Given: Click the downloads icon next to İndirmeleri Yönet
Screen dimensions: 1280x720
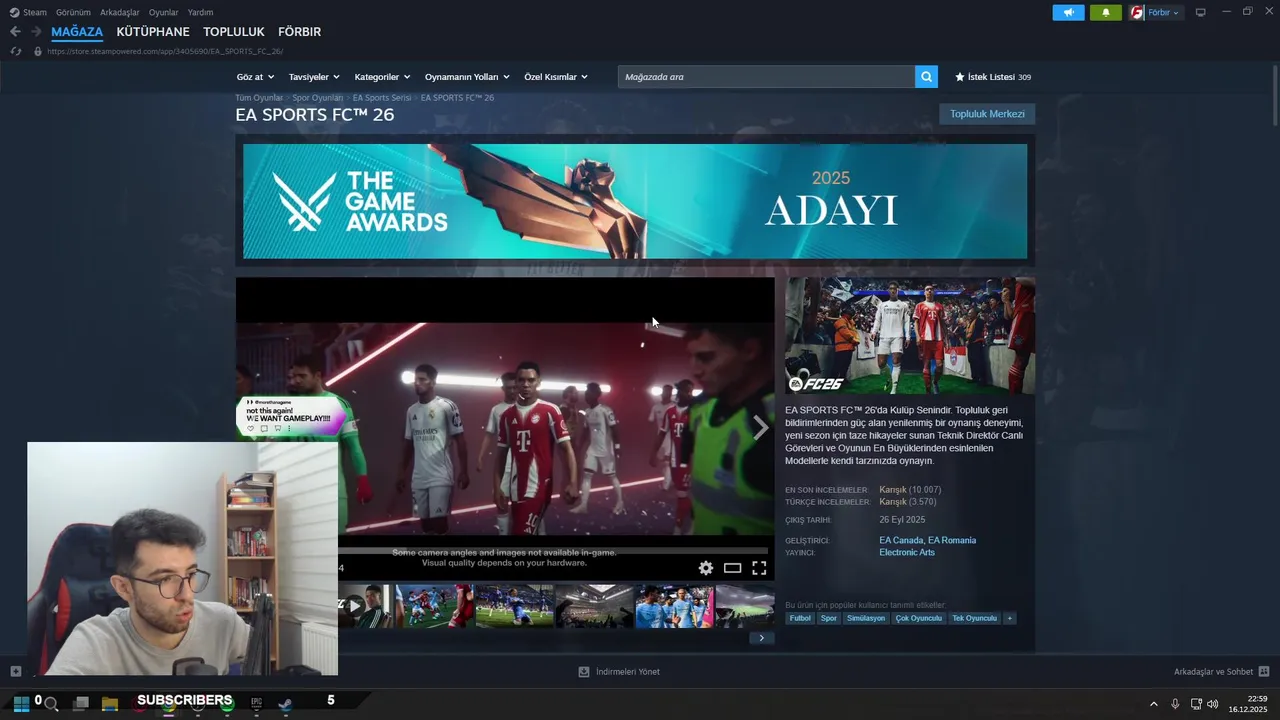Looking at the screenshot, I should click(x=584, y=672).
